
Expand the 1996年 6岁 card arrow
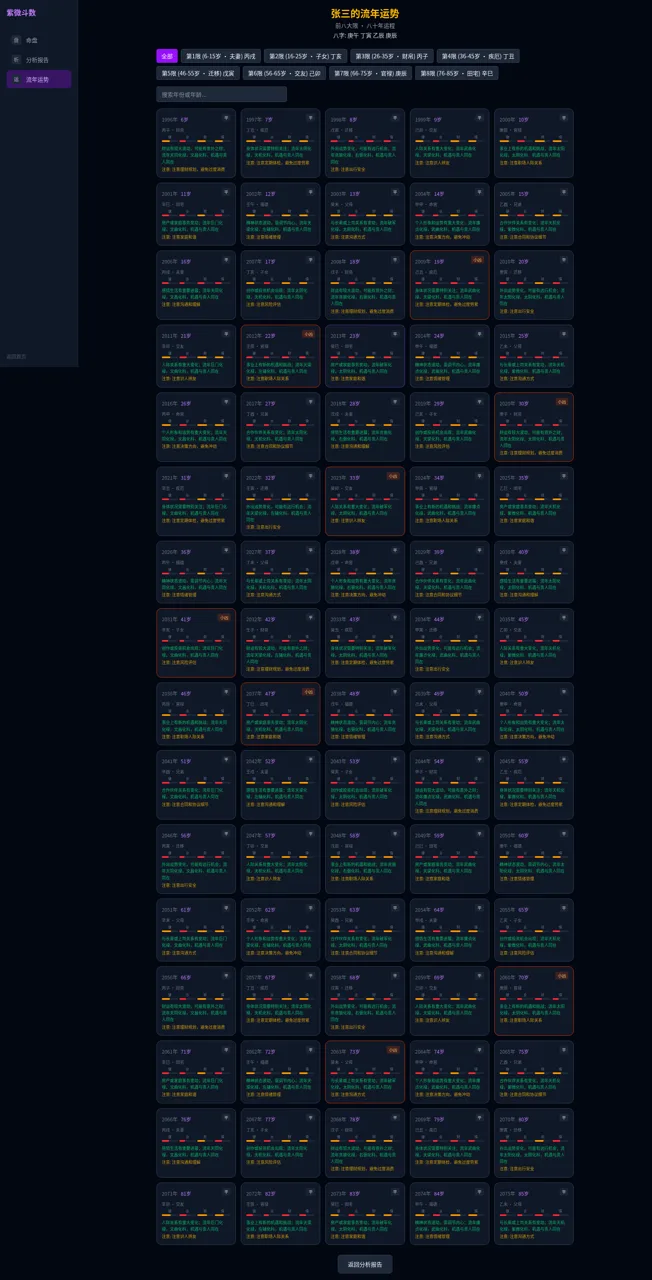click(225, 118)
